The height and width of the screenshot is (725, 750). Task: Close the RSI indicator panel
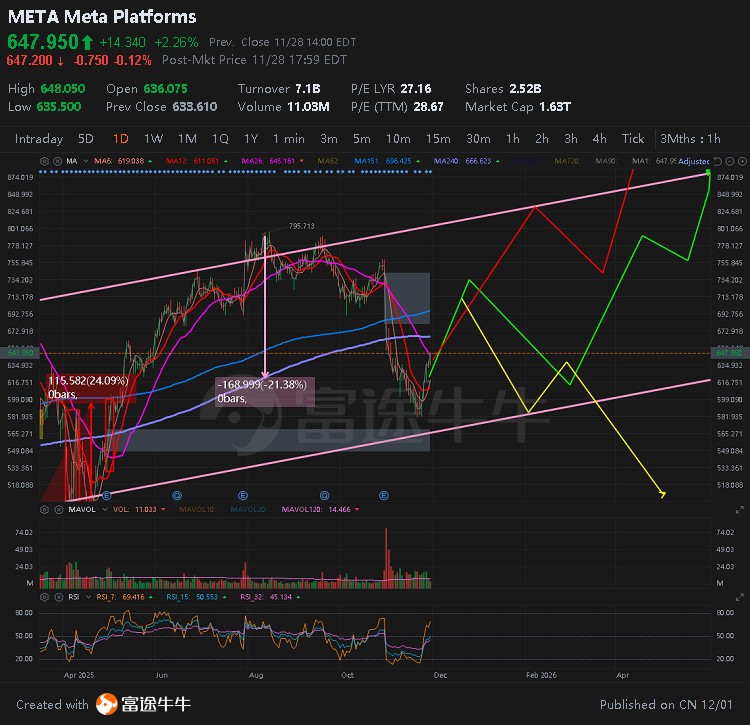56,596
